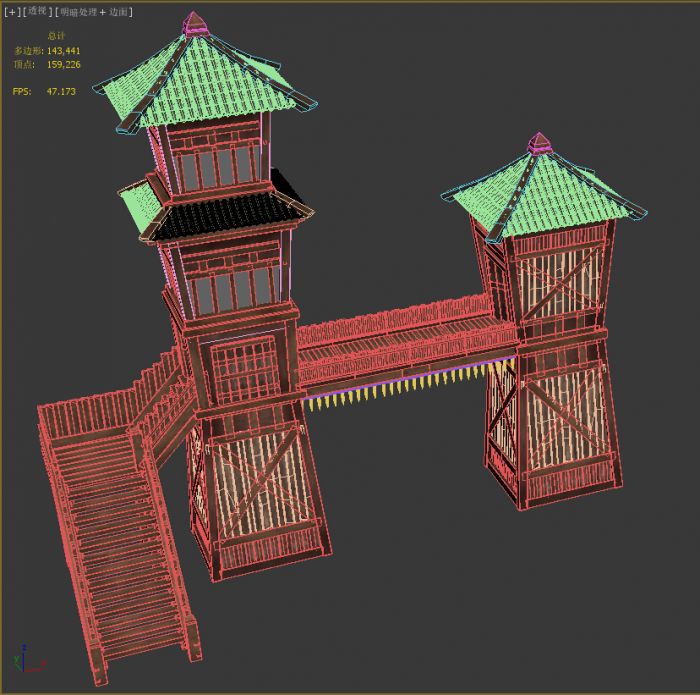Open the 透视 perspective view menu
Image resolution: width=700 pixels, height=695 pixels.
(37, 12)
